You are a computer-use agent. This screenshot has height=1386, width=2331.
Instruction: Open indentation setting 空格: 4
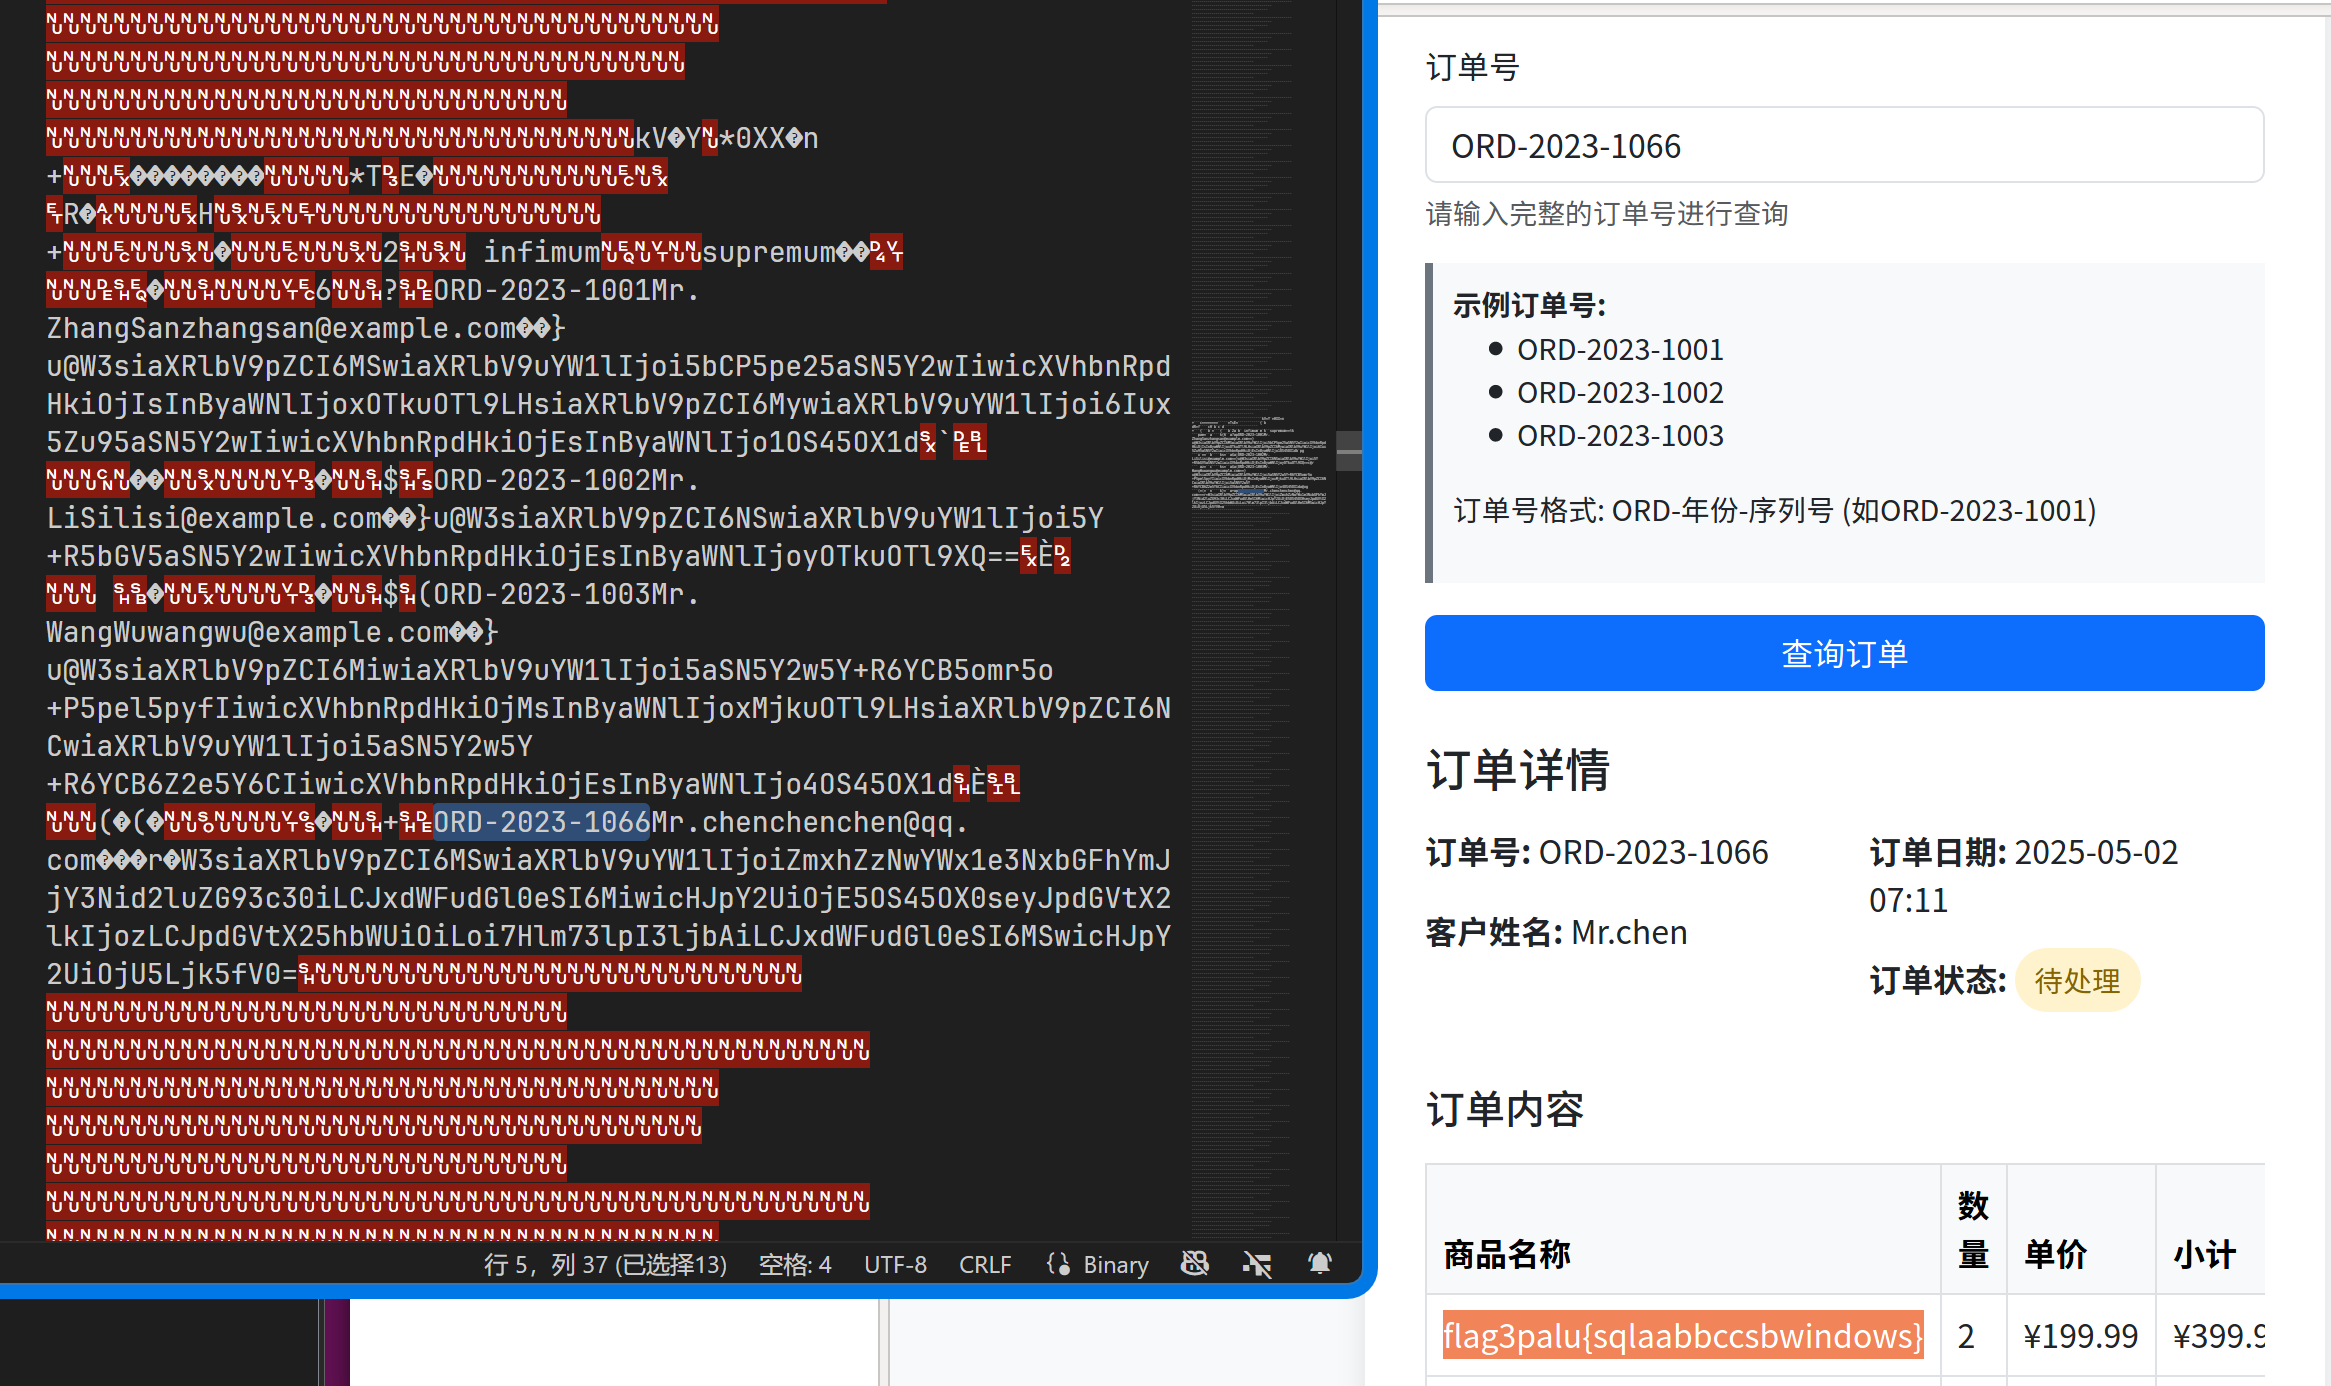[x=795, y=1264]
